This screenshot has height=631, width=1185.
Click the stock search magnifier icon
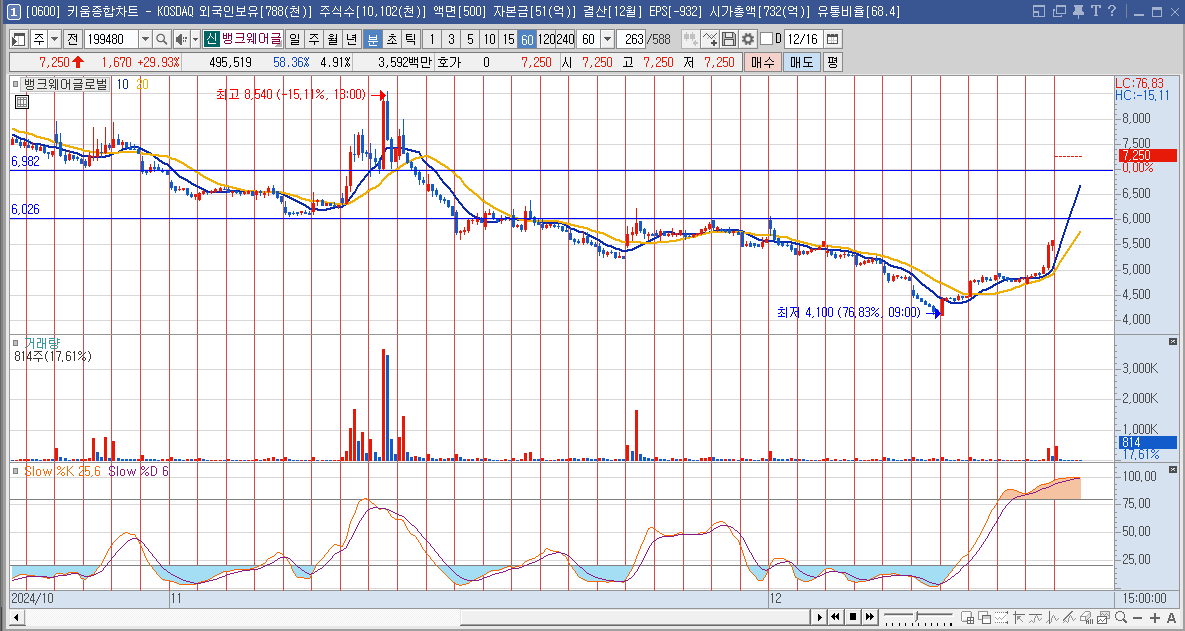(161, 39)
